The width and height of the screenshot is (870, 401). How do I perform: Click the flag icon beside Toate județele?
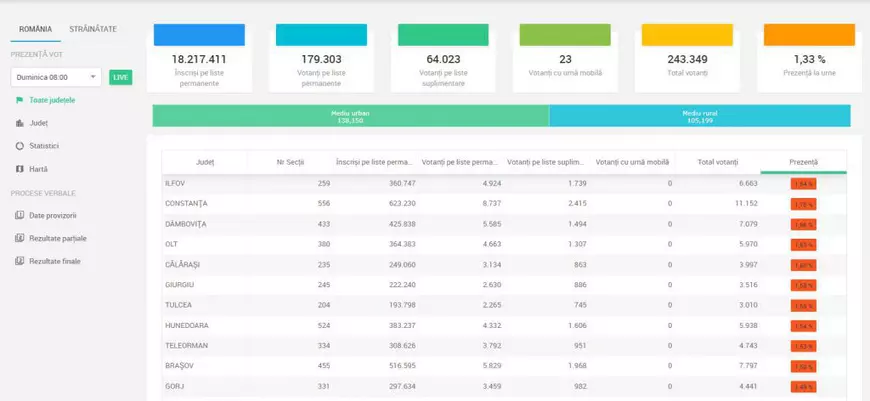(19, 100)
